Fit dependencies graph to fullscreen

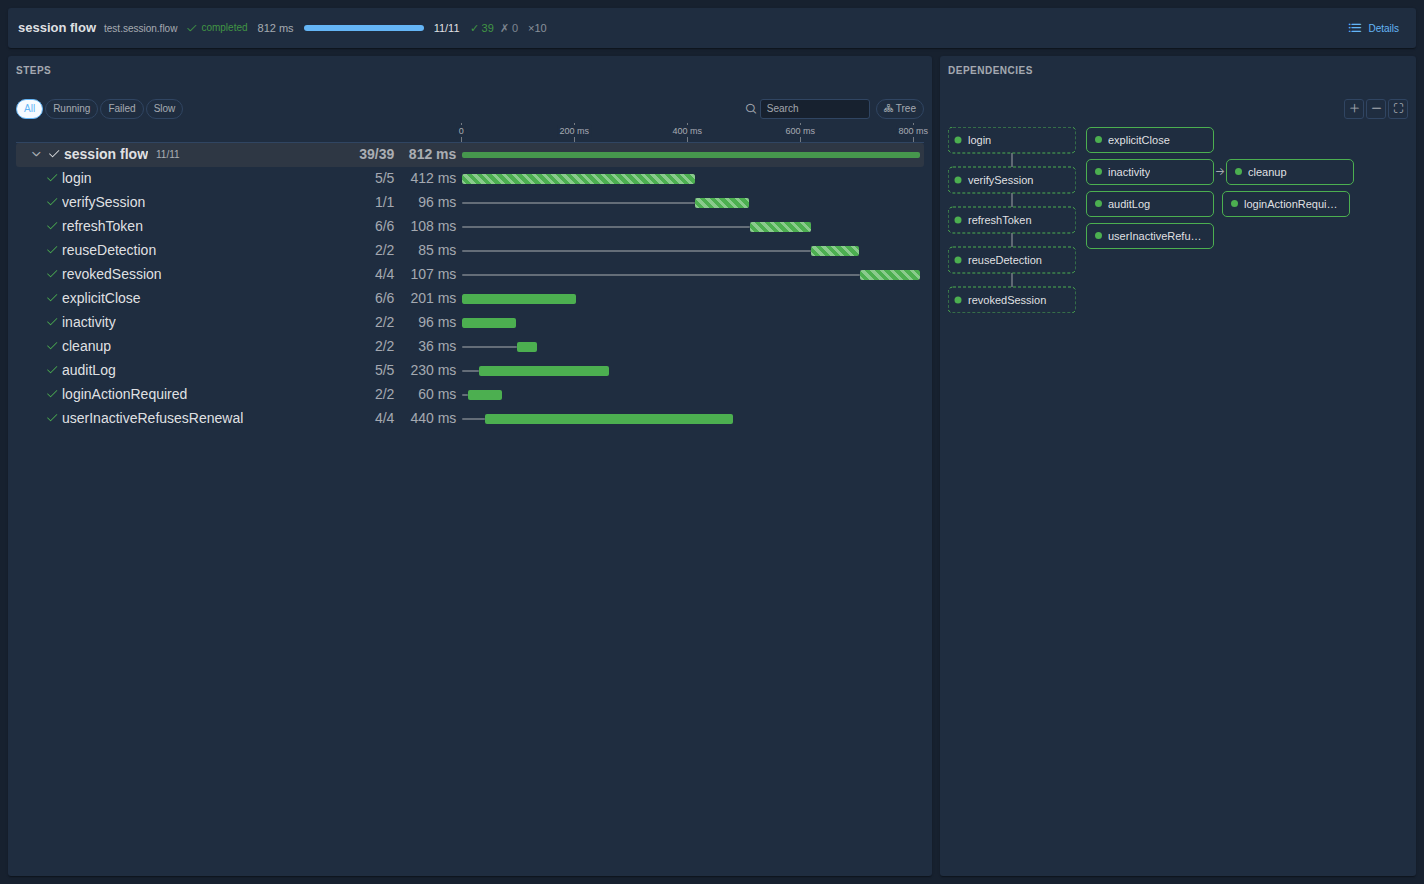1399,108
